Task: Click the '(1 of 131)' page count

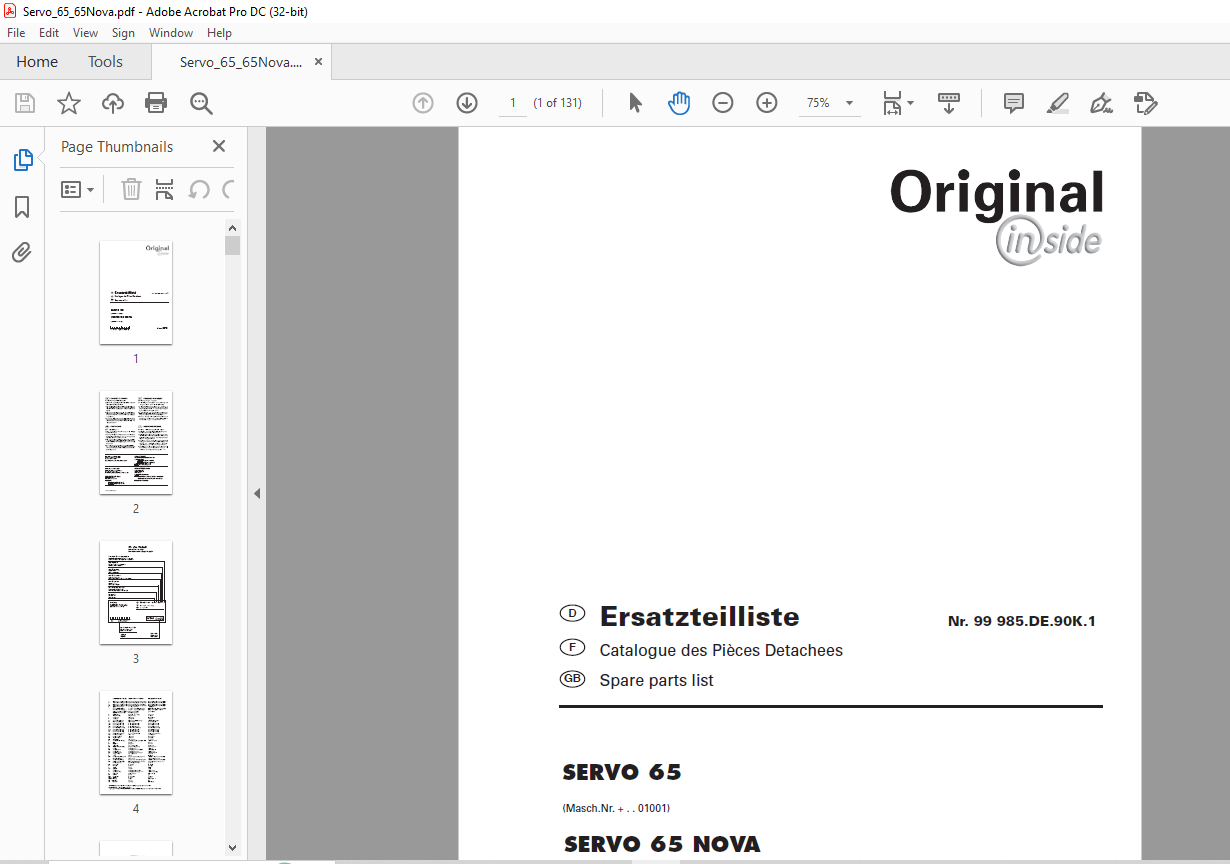Action: point(557,103)
